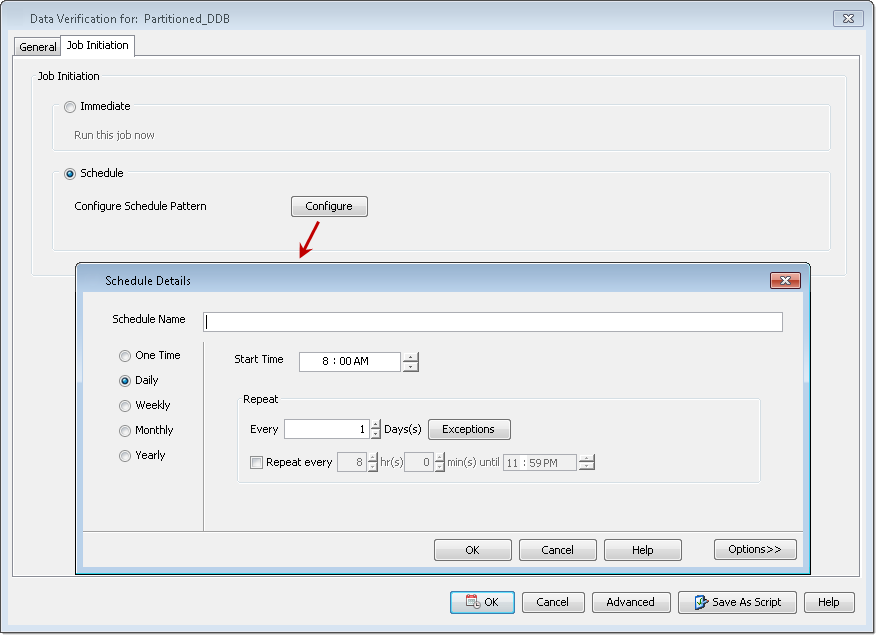Open the Exceptions dialog
The height and width of the screenshot is (637, 878).
click(469, 430)
